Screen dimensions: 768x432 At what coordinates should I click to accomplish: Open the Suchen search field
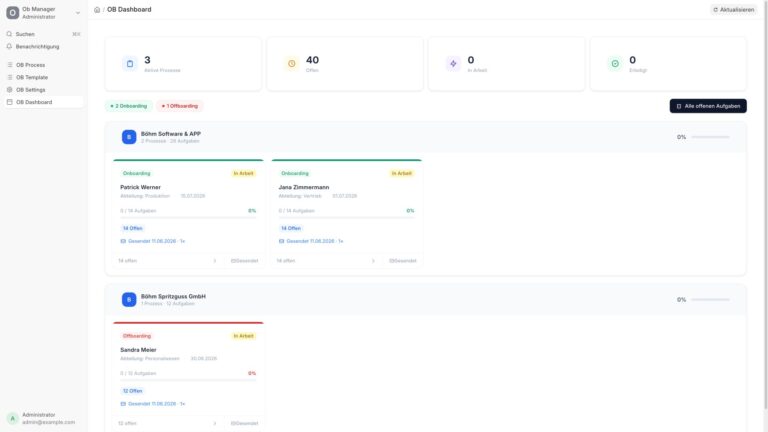44,34
